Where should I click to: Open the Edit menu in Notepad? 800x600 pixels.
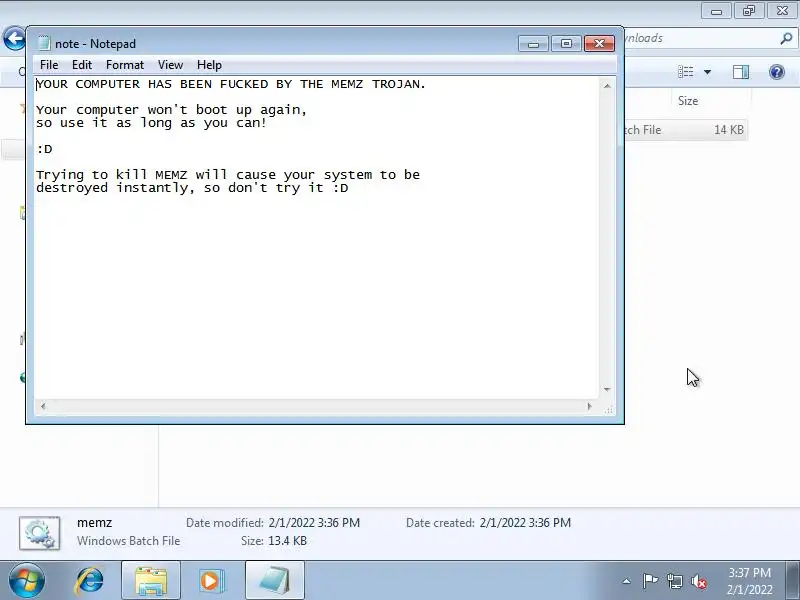[82, 65]
